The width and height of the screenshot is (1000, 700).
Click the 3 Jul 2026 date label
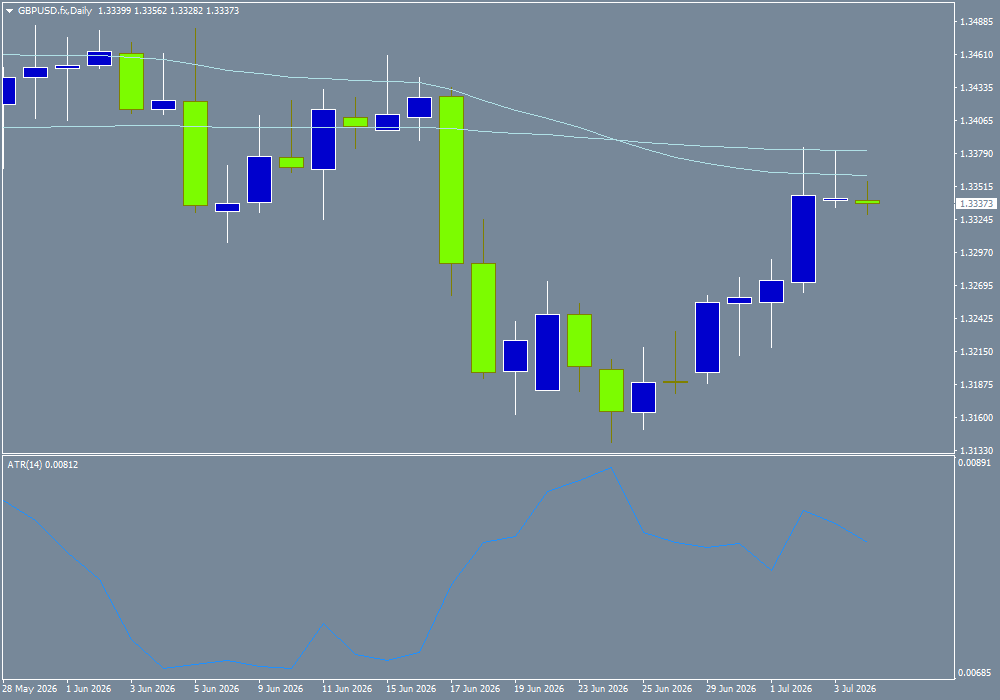[855, 689]
